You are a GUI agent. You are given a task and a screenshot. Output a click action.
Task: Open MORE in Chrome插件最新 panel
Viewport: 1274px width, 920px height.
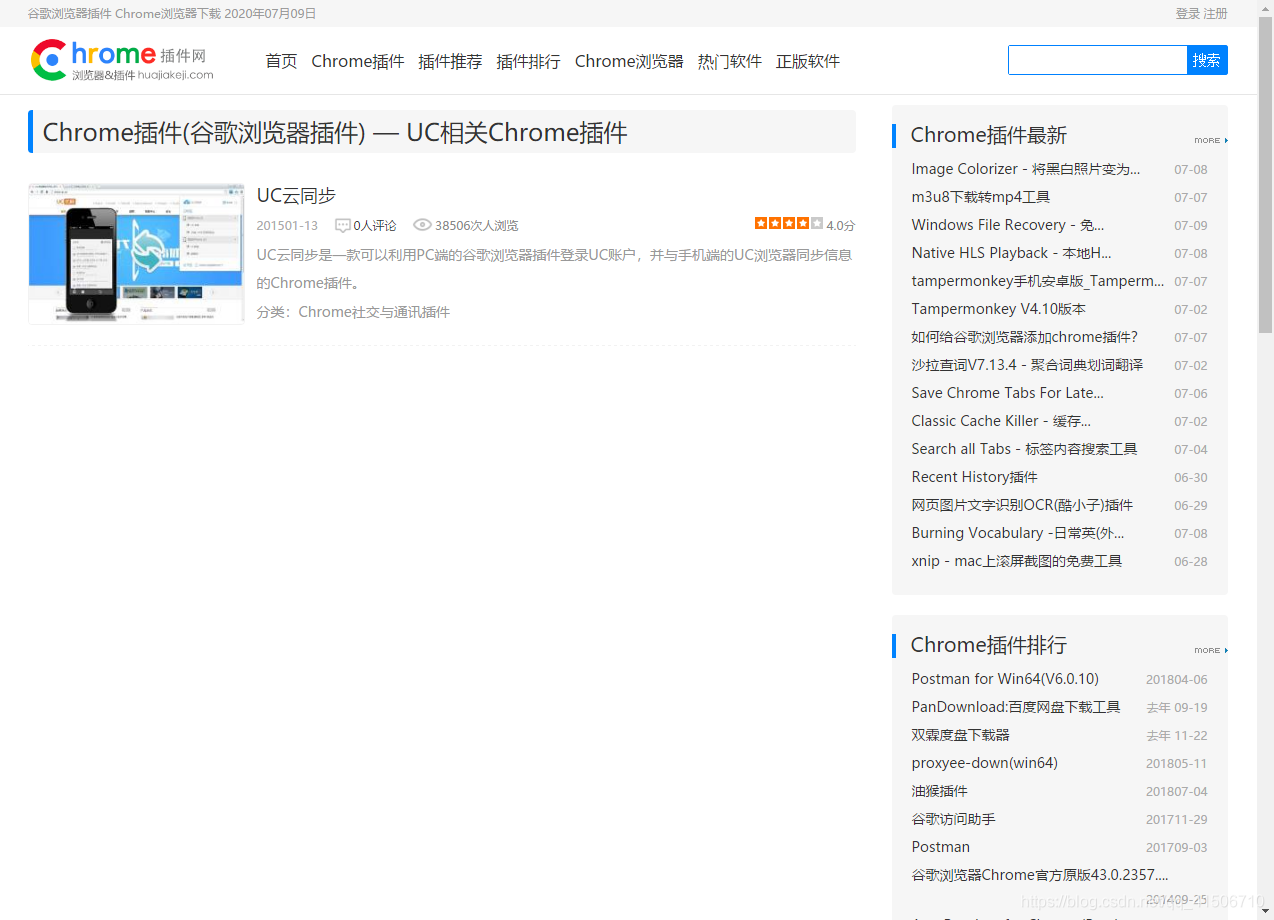1211,141
